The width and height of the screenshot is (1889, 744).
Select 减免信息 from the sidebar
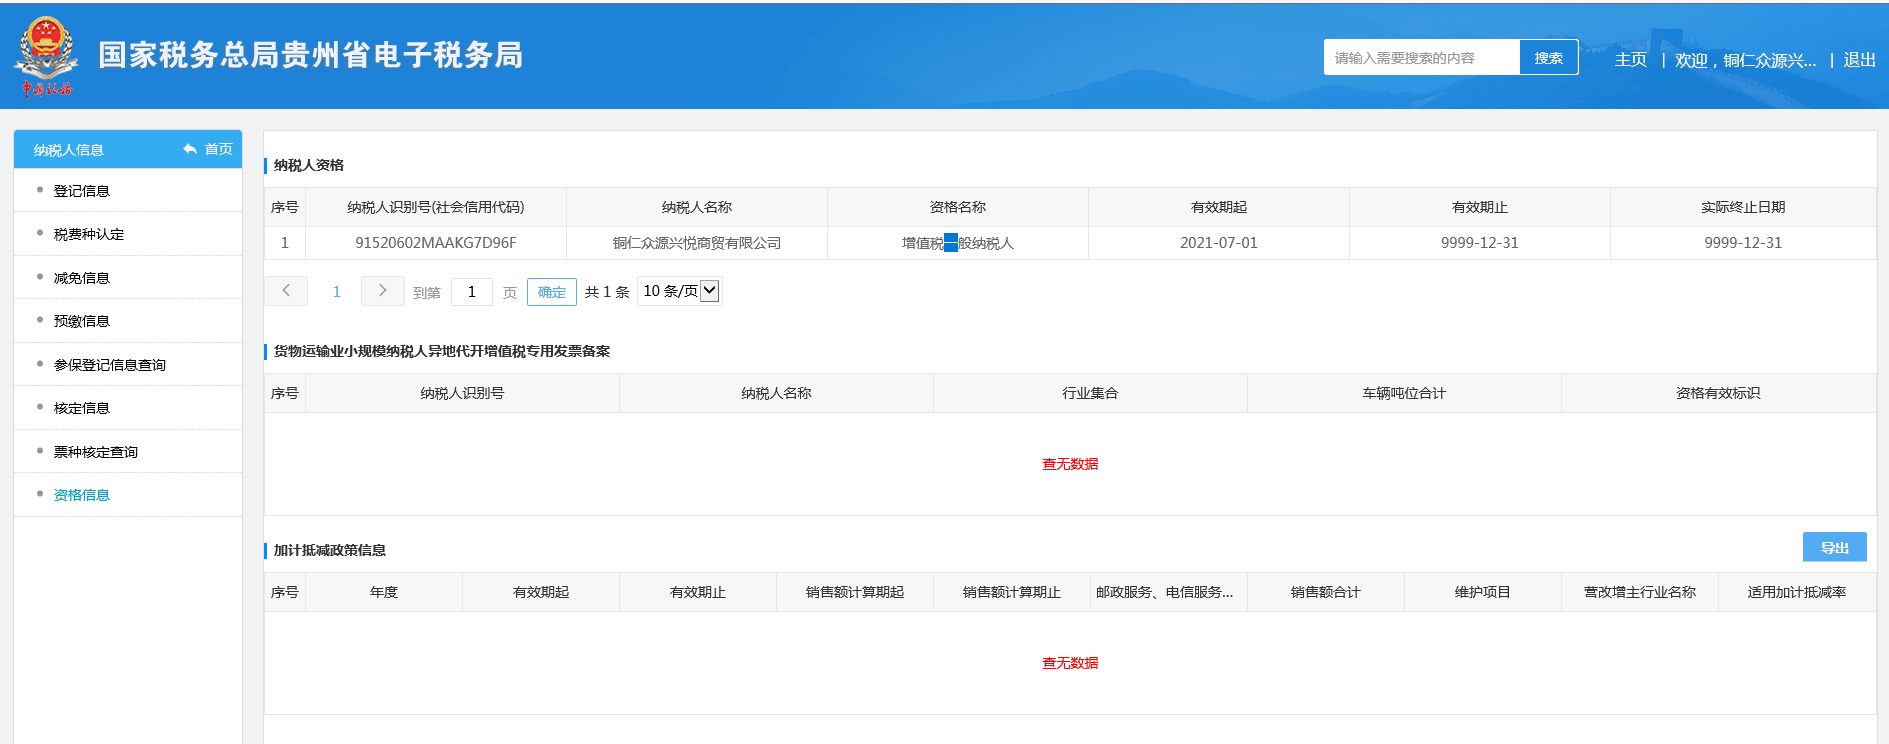(82, 278)
